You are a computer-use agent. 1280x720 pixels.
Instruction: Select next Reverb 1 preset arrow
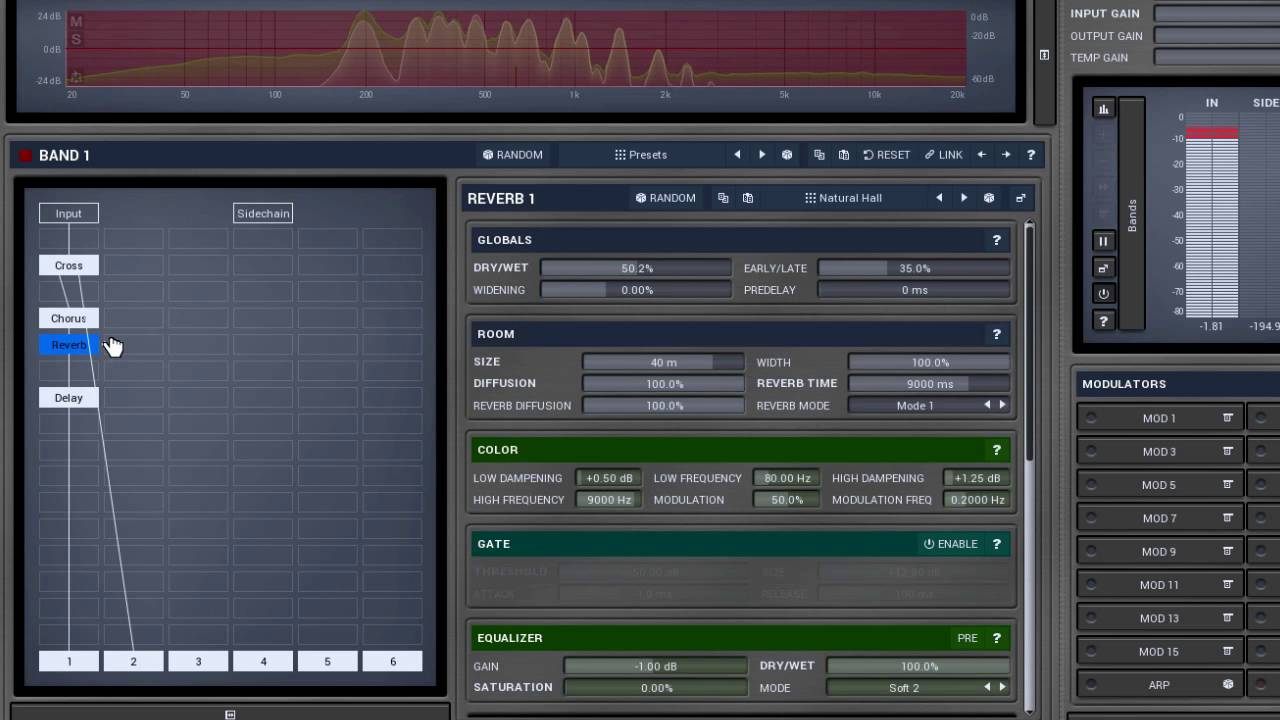click(x=964, y=198)
